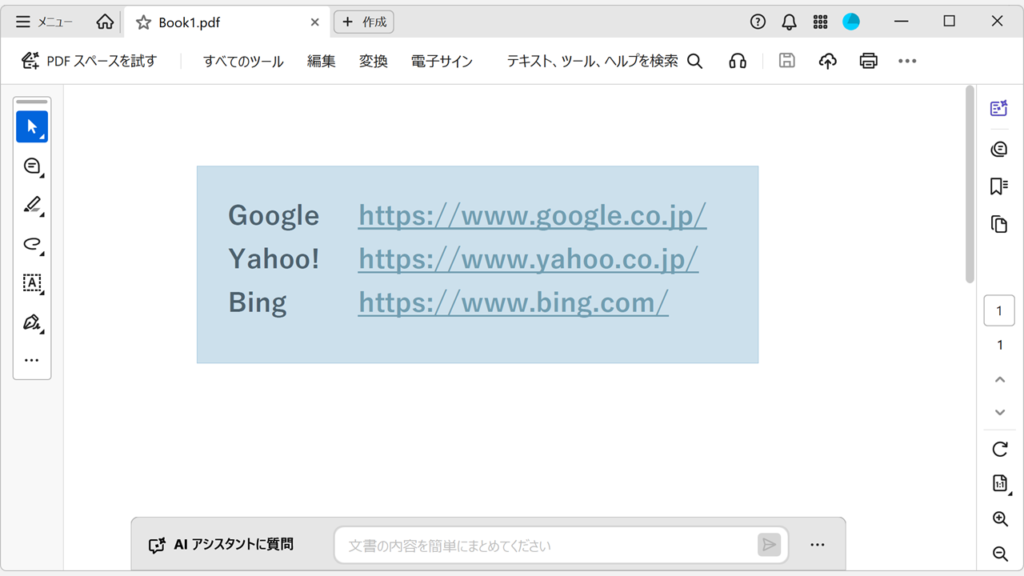
Task: Star the Book1.pdf tab as favorite
Action: [143, 23]
